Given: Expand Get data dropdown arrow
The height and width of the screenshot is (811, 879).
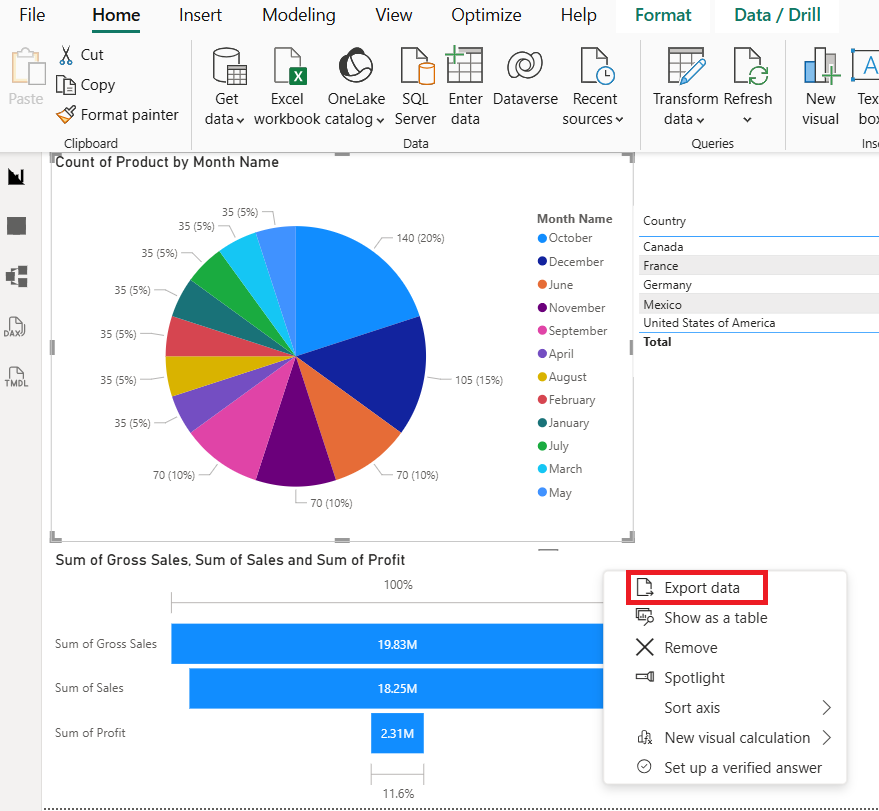Looking at the screenshot, I should point(240,120).
